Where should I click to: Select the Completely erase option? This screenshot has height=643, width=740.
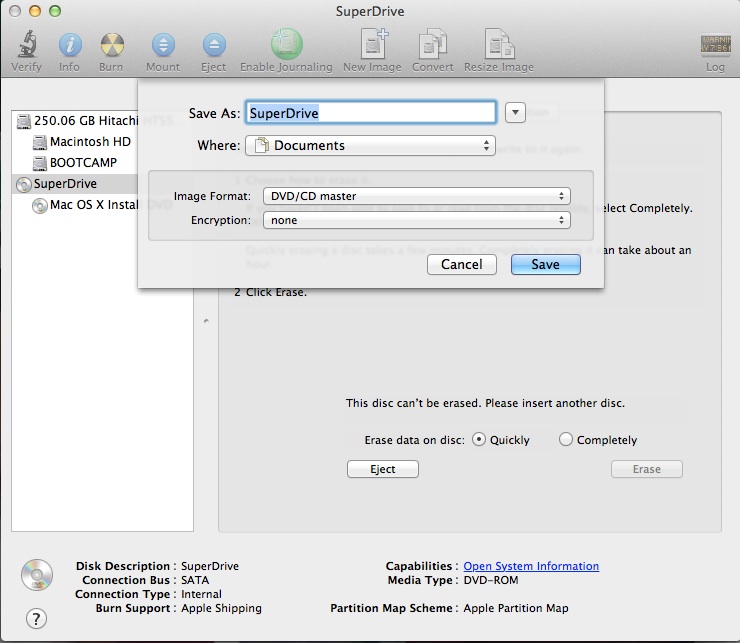click(565, 440)
